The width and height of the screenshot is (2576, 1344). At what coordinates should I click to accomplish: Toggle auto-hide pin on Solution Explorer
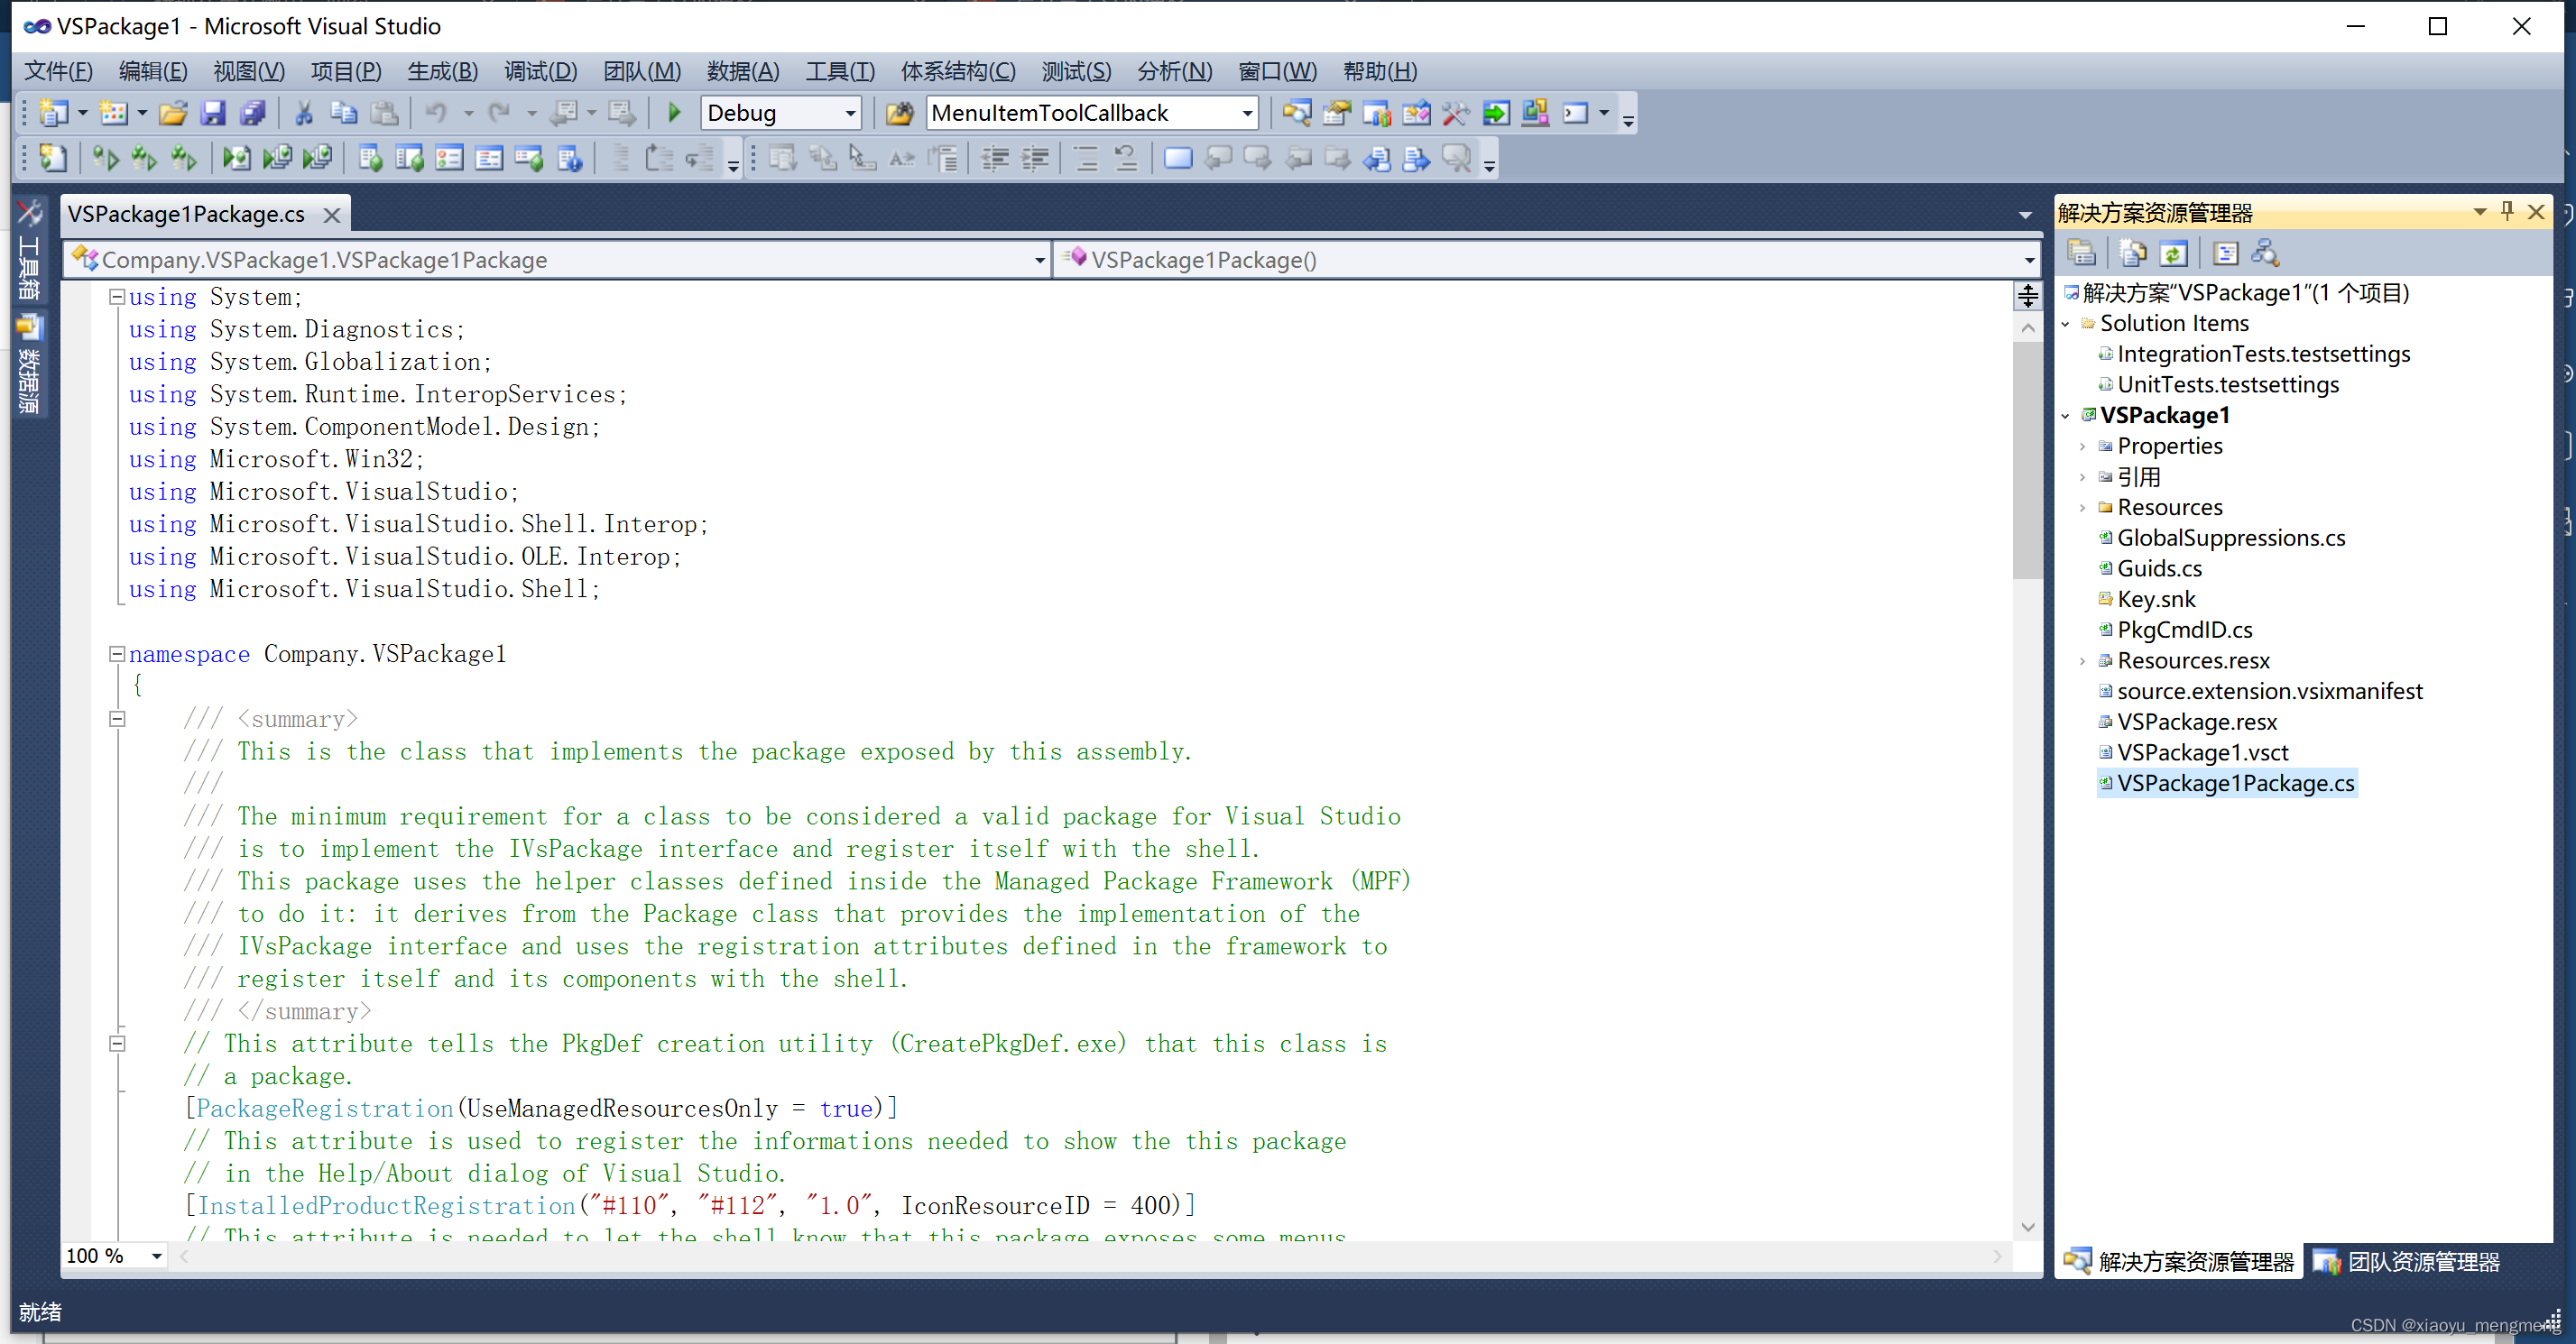[x=2507, y=211]
